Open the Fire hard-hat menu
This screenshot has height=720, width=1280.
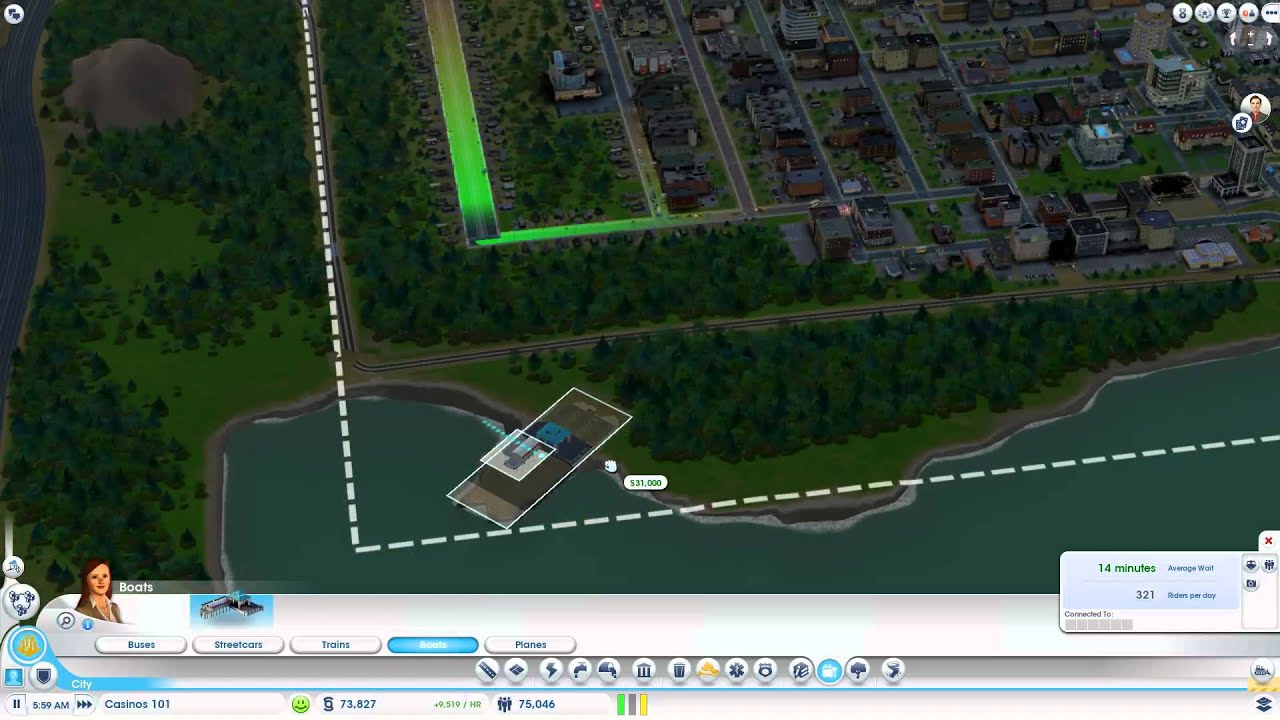click(708, 670)
